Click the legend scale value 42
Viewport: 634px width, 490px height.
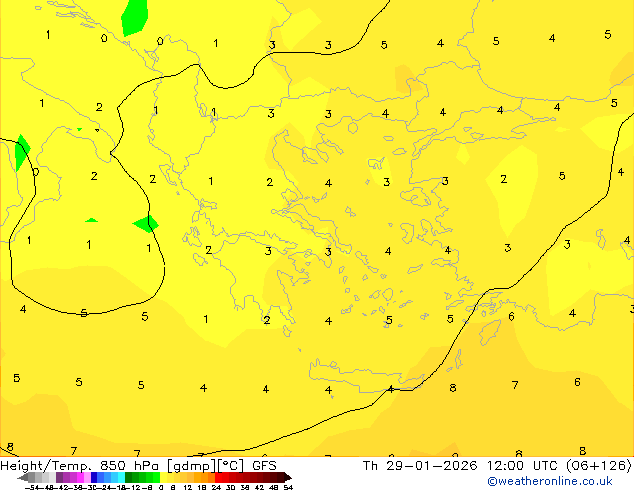click(259, 487)
